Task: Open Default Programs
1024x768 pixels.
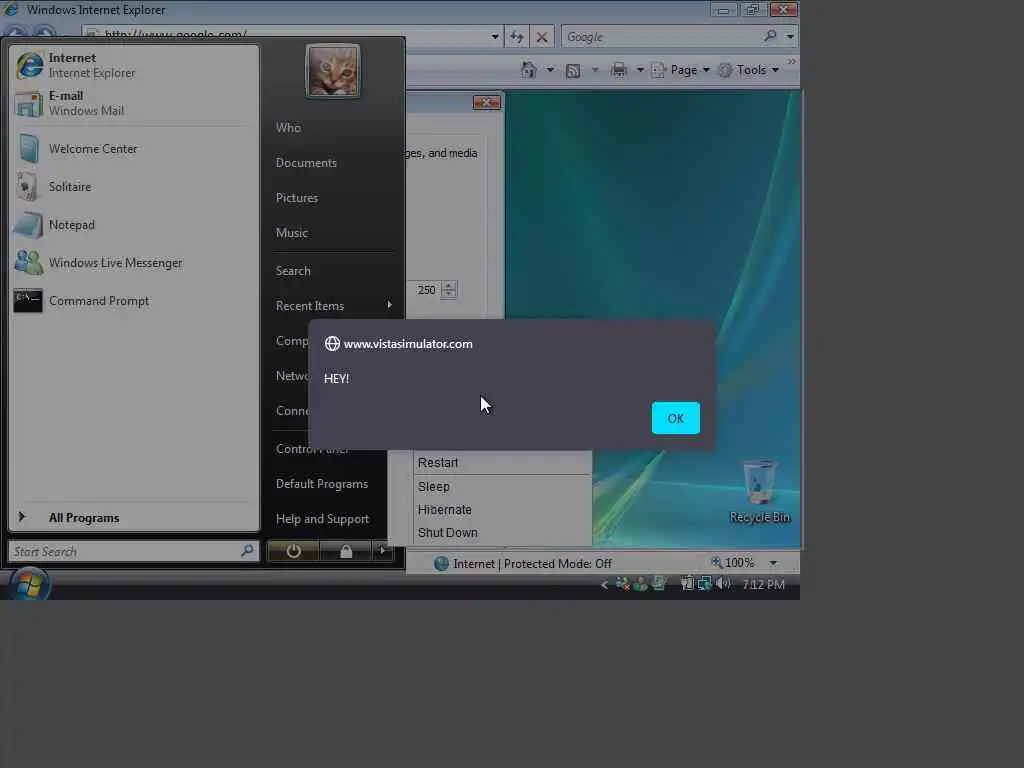Action: pos(322,484)
